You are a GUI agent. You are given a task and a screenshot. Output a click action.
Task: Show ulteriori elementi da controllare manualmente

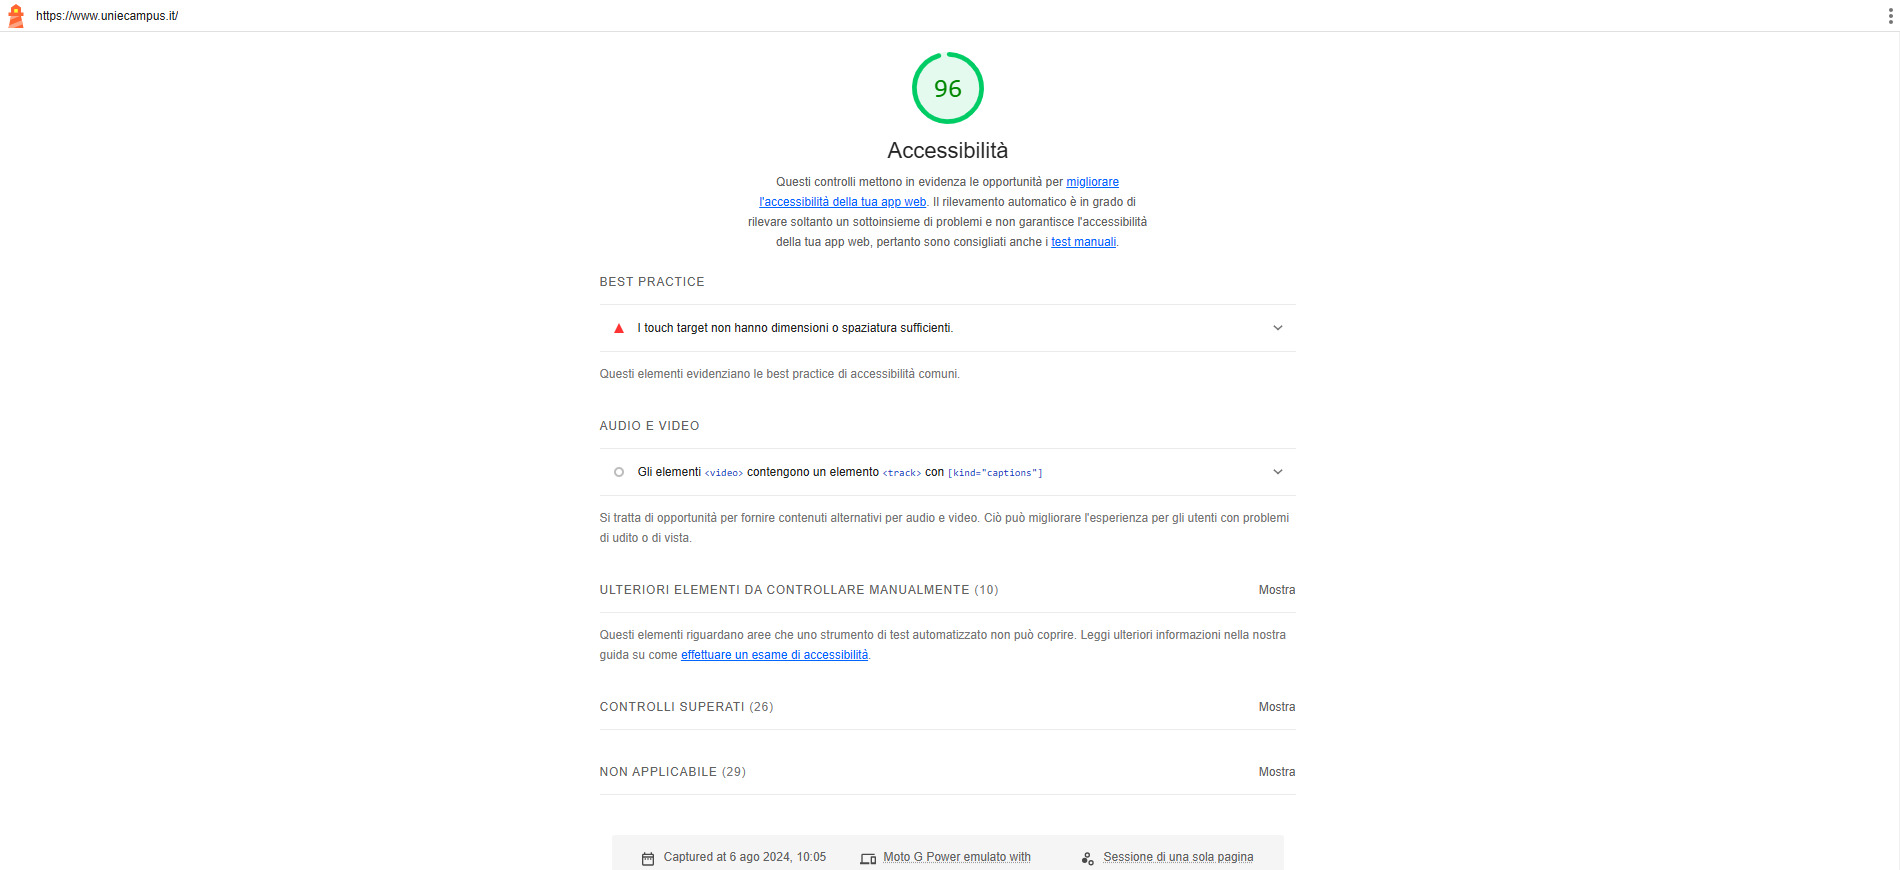(x=1277, y=590)
